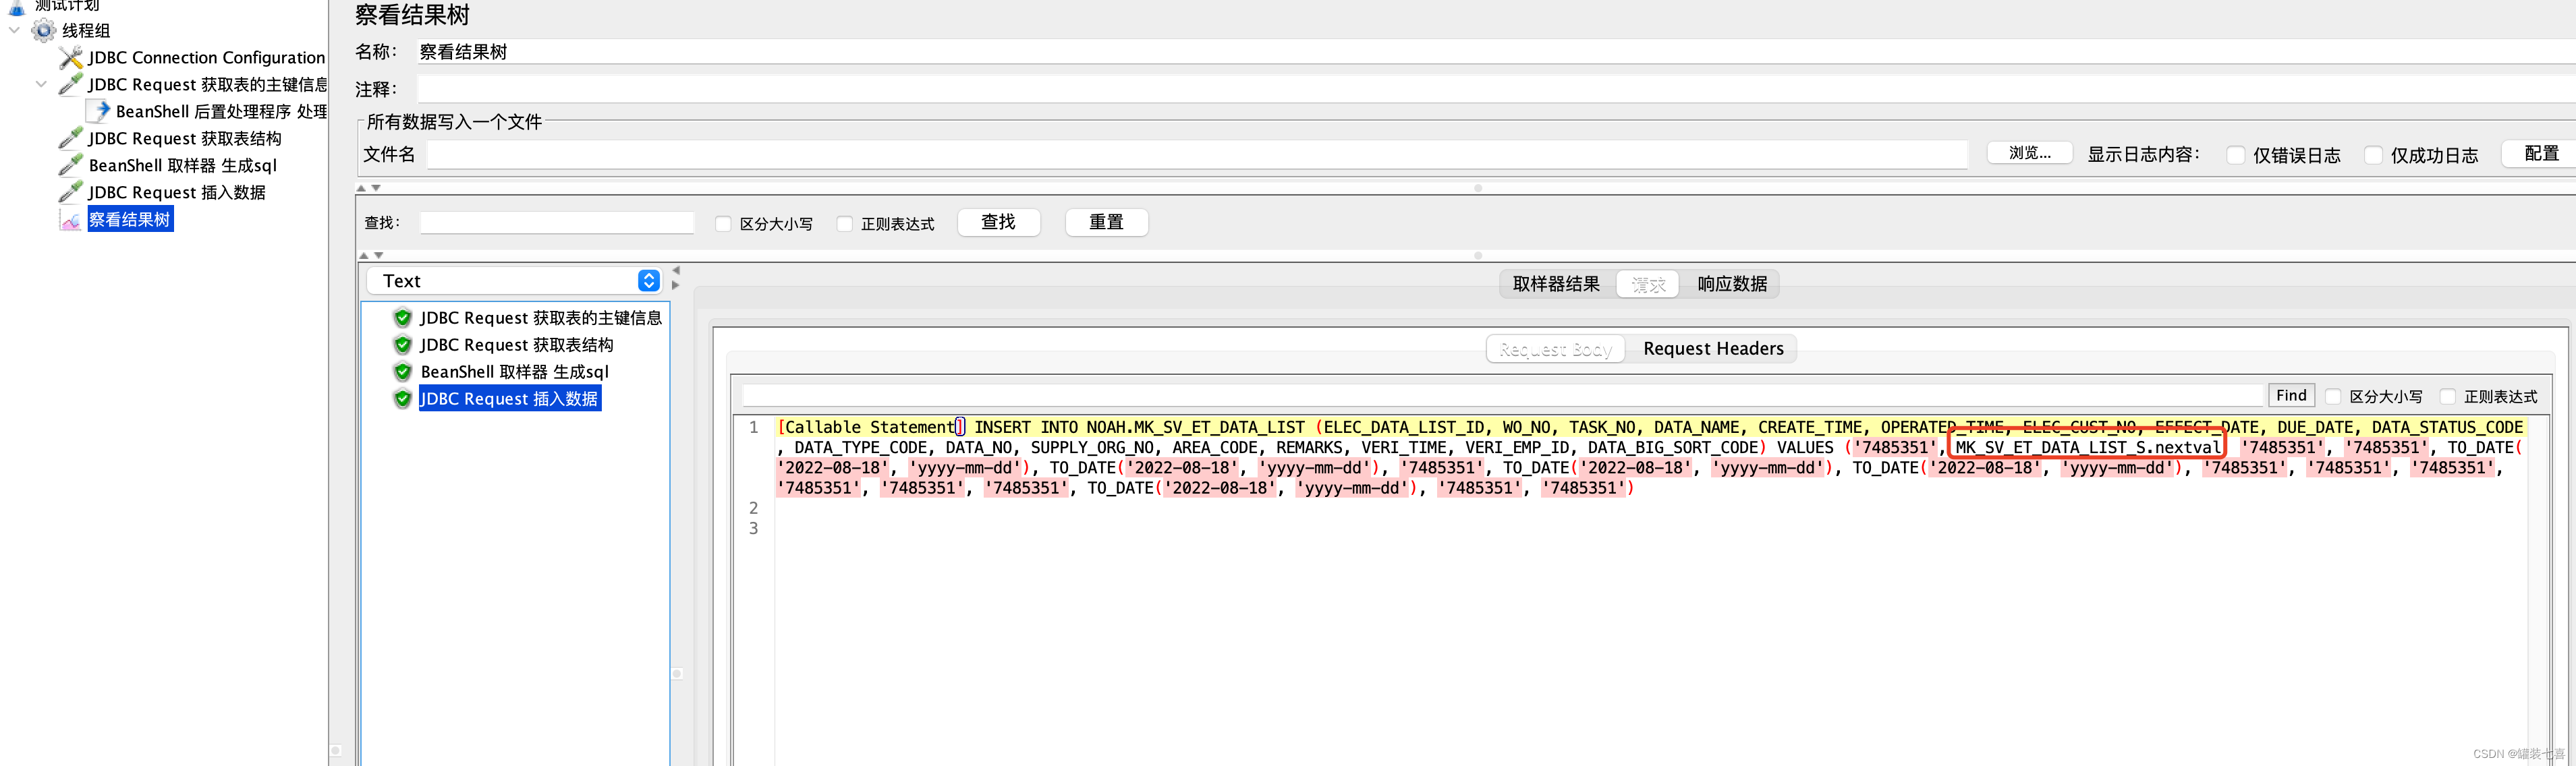Click the JDBC Connection Configuration wrench icon
This screenshot has height=766, width=2576.
[70, 57]
